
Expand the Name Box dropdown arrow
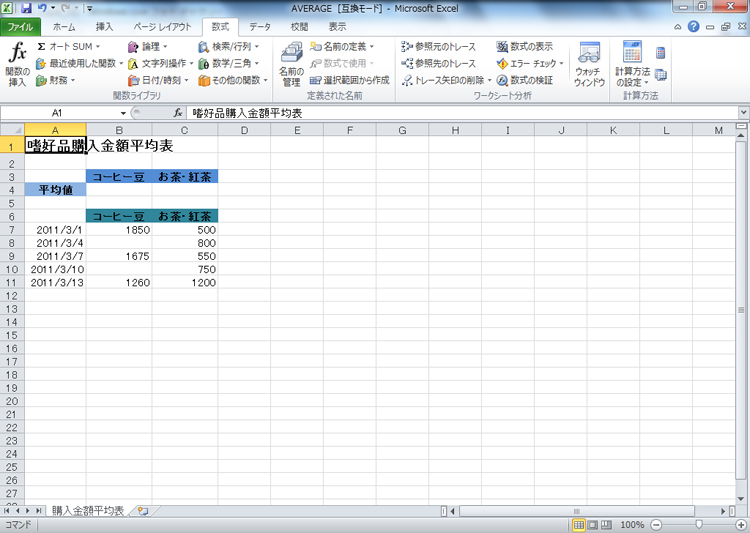(123, 113)
